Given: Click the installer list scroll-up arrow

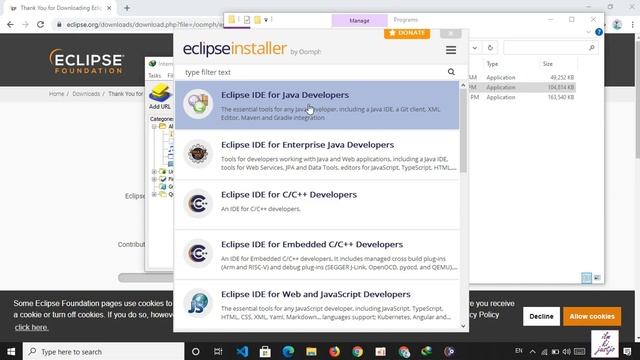Looking at the screenshot, I should pos(463,85).
